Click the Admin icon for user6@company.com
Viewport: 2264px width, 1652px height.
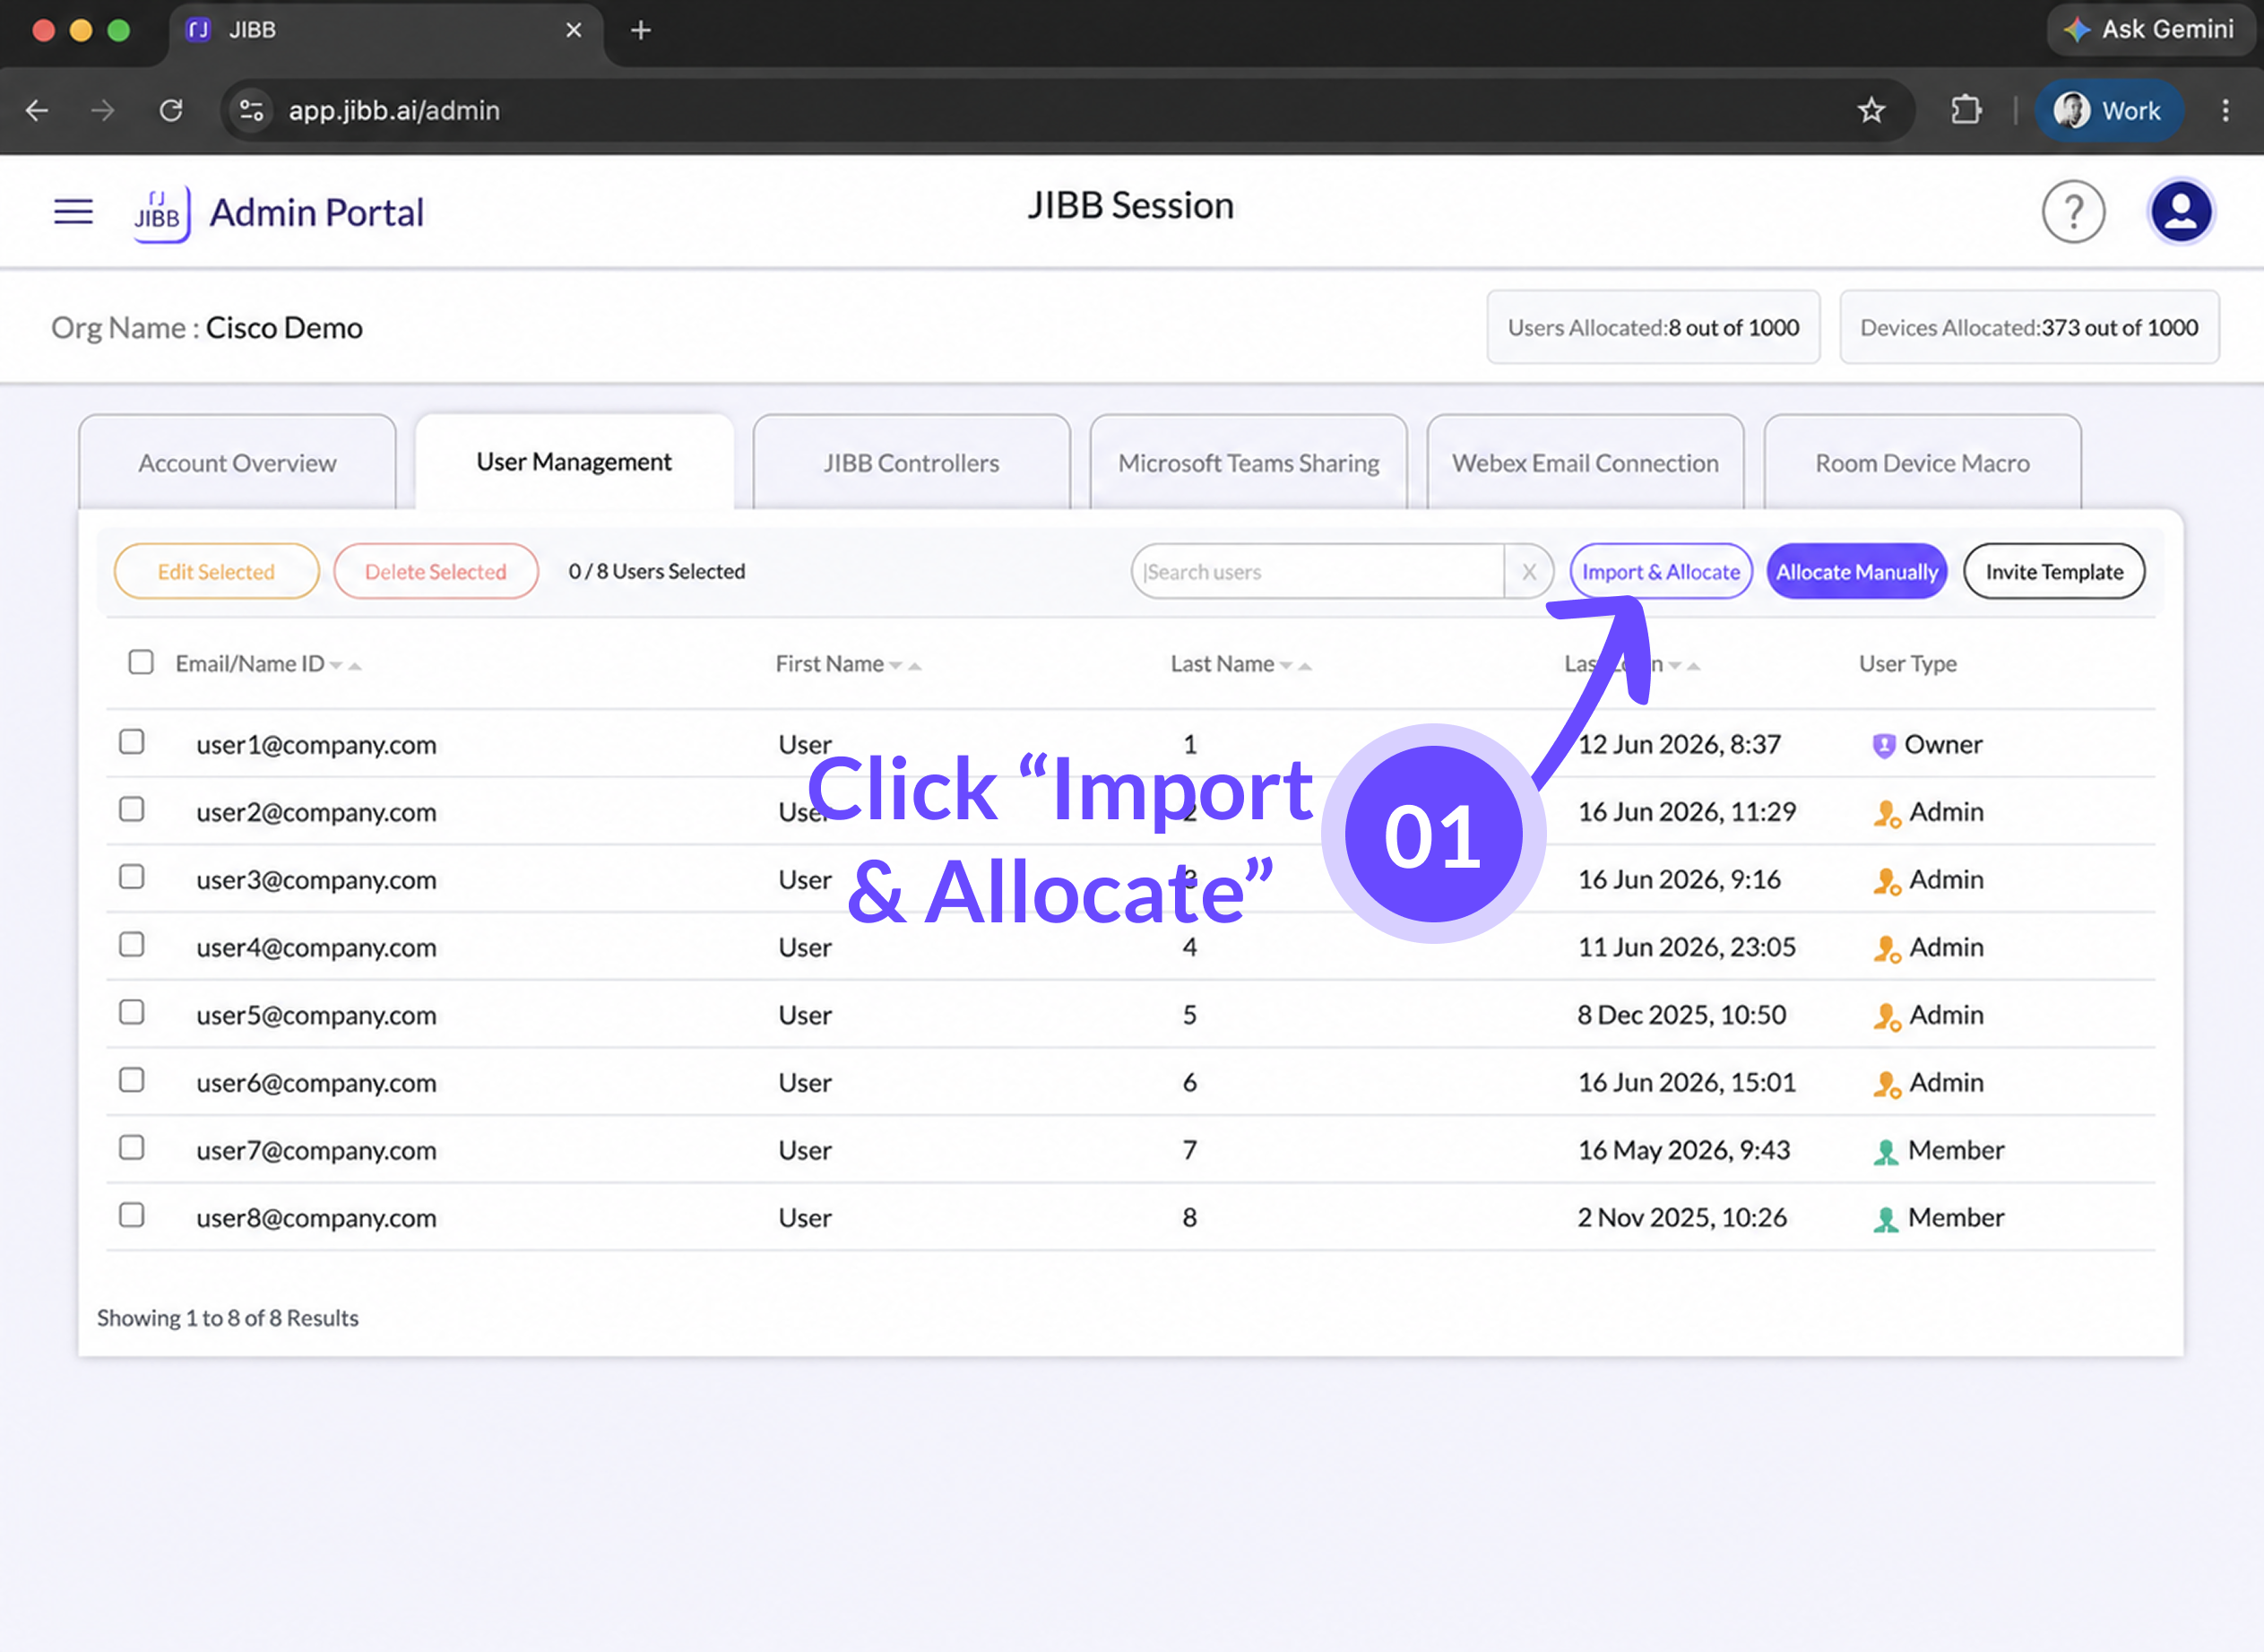pyautogui.click(x=1886, y=1085)
